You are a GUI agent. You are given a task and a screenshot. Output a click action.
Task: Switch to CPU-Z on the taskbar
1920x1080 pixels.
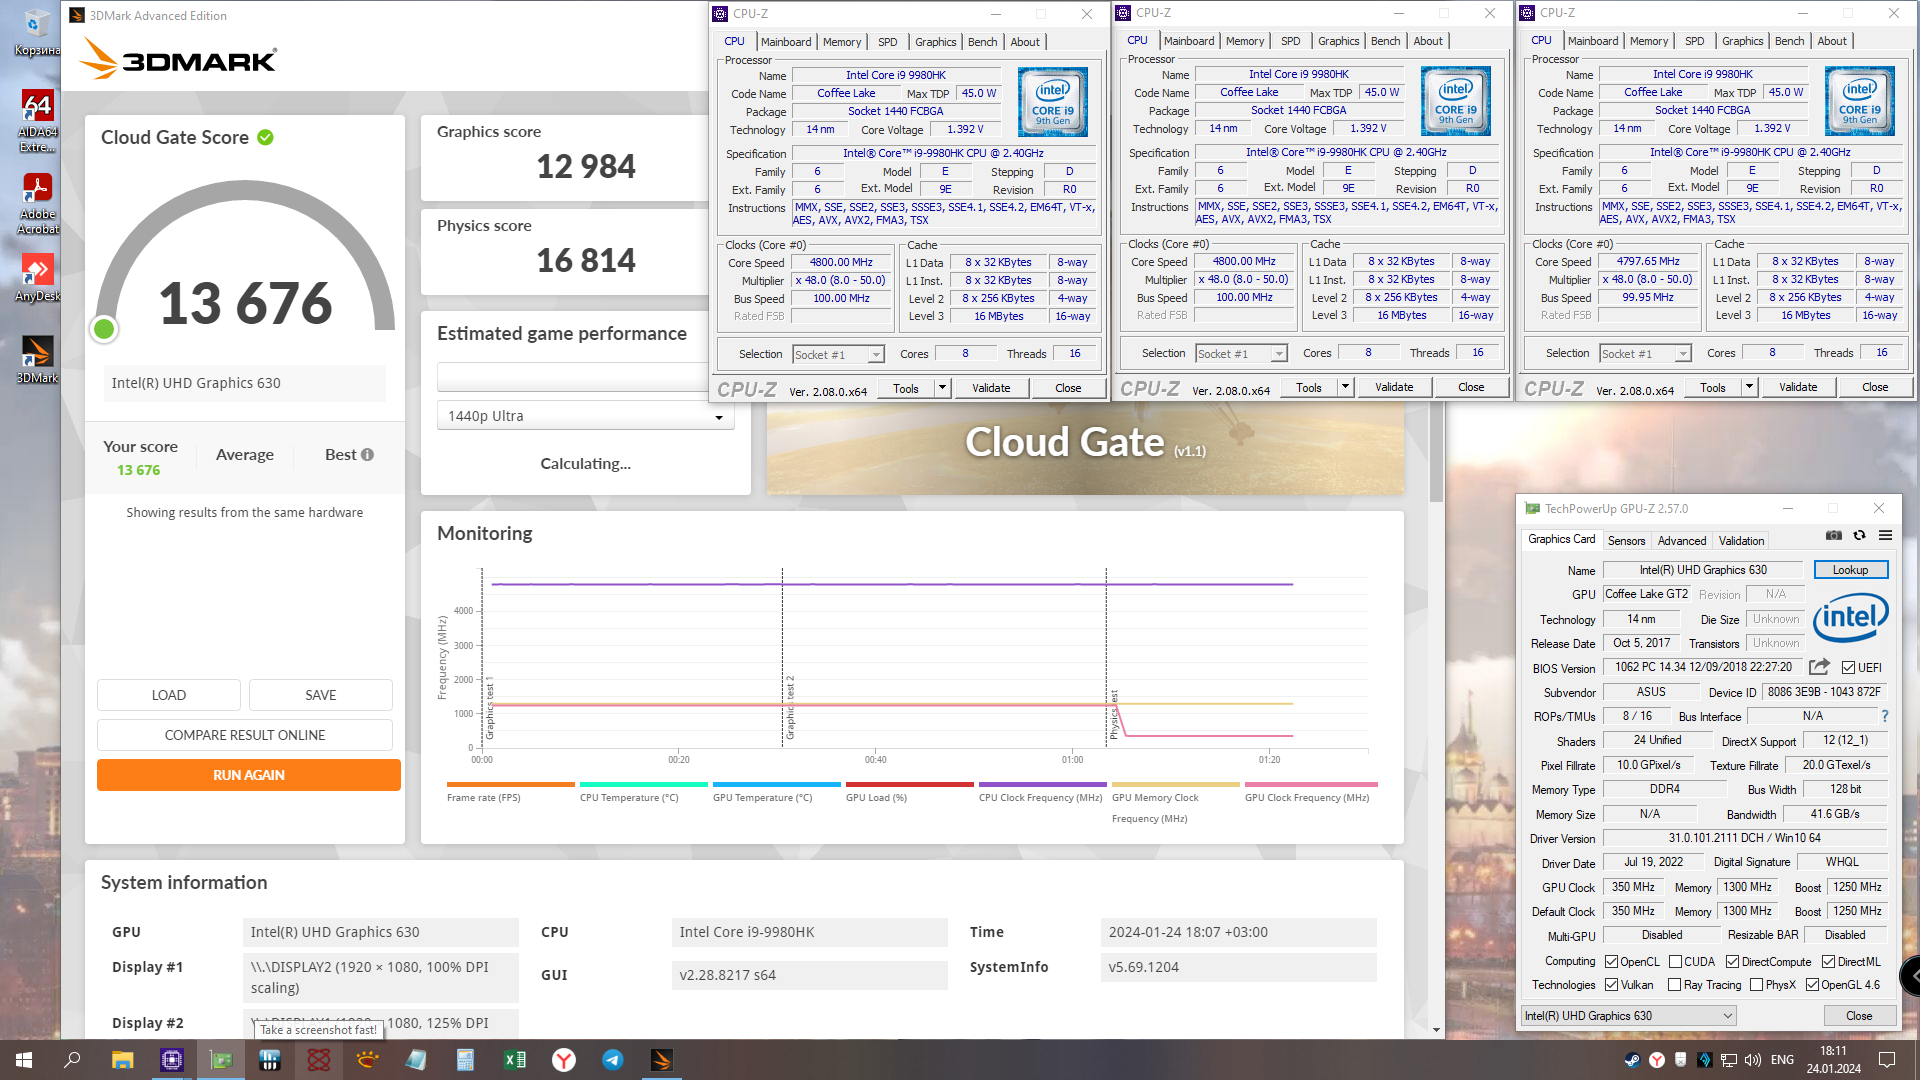[171, 1060]
